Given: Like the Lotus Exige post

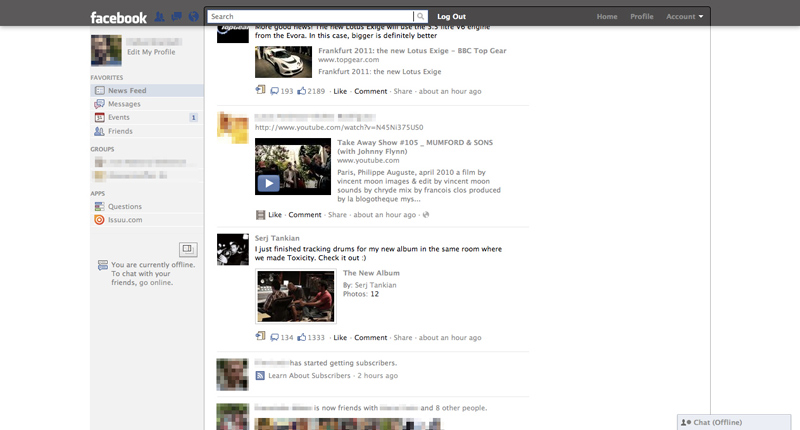Looking at the screenshot, I should (340, 91).
